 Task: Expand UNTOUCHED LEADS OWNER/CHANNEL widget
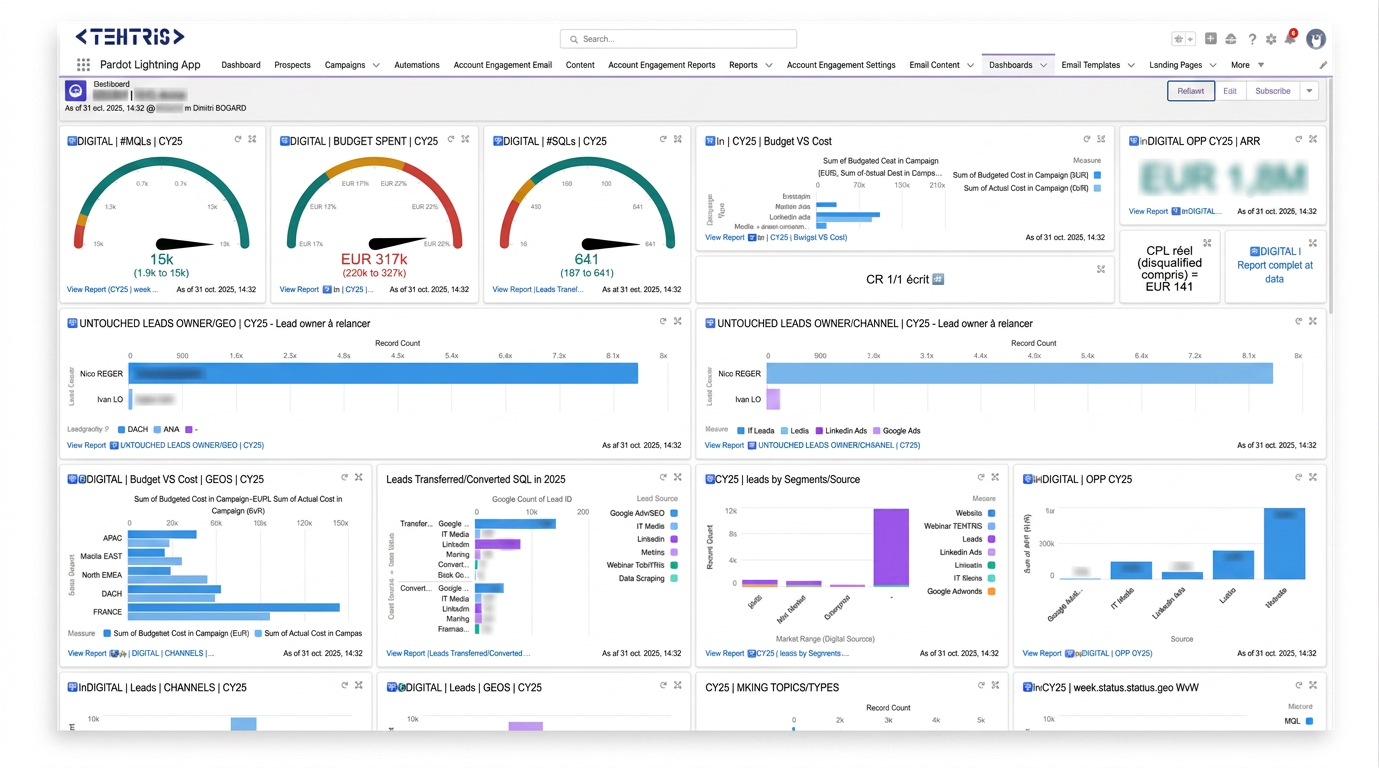tap(1313, 322)
